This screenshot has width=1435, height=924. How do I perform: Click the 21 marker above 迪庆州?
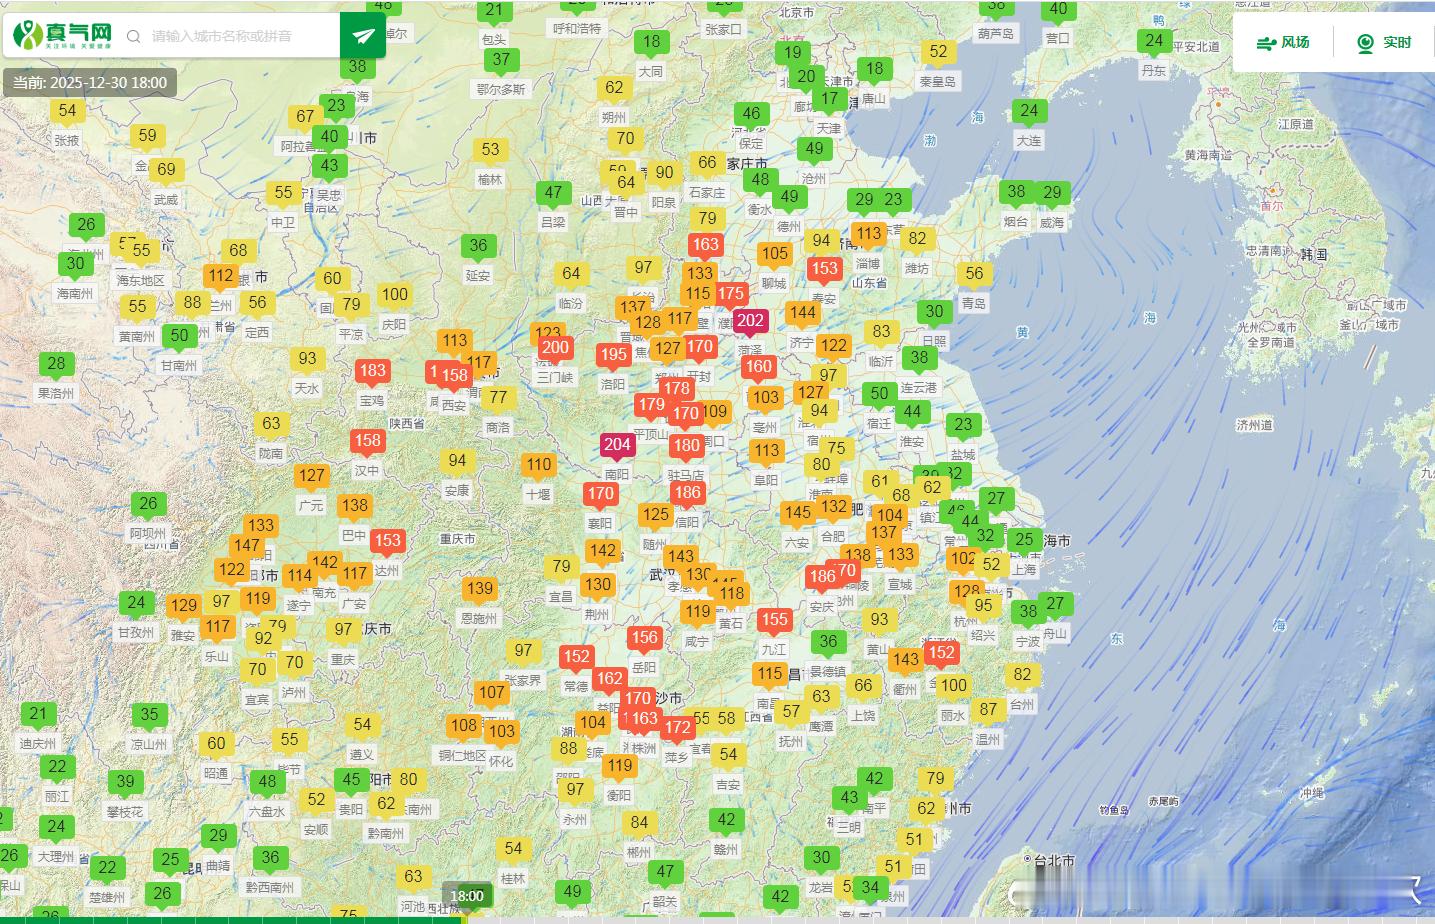point(38,714)
